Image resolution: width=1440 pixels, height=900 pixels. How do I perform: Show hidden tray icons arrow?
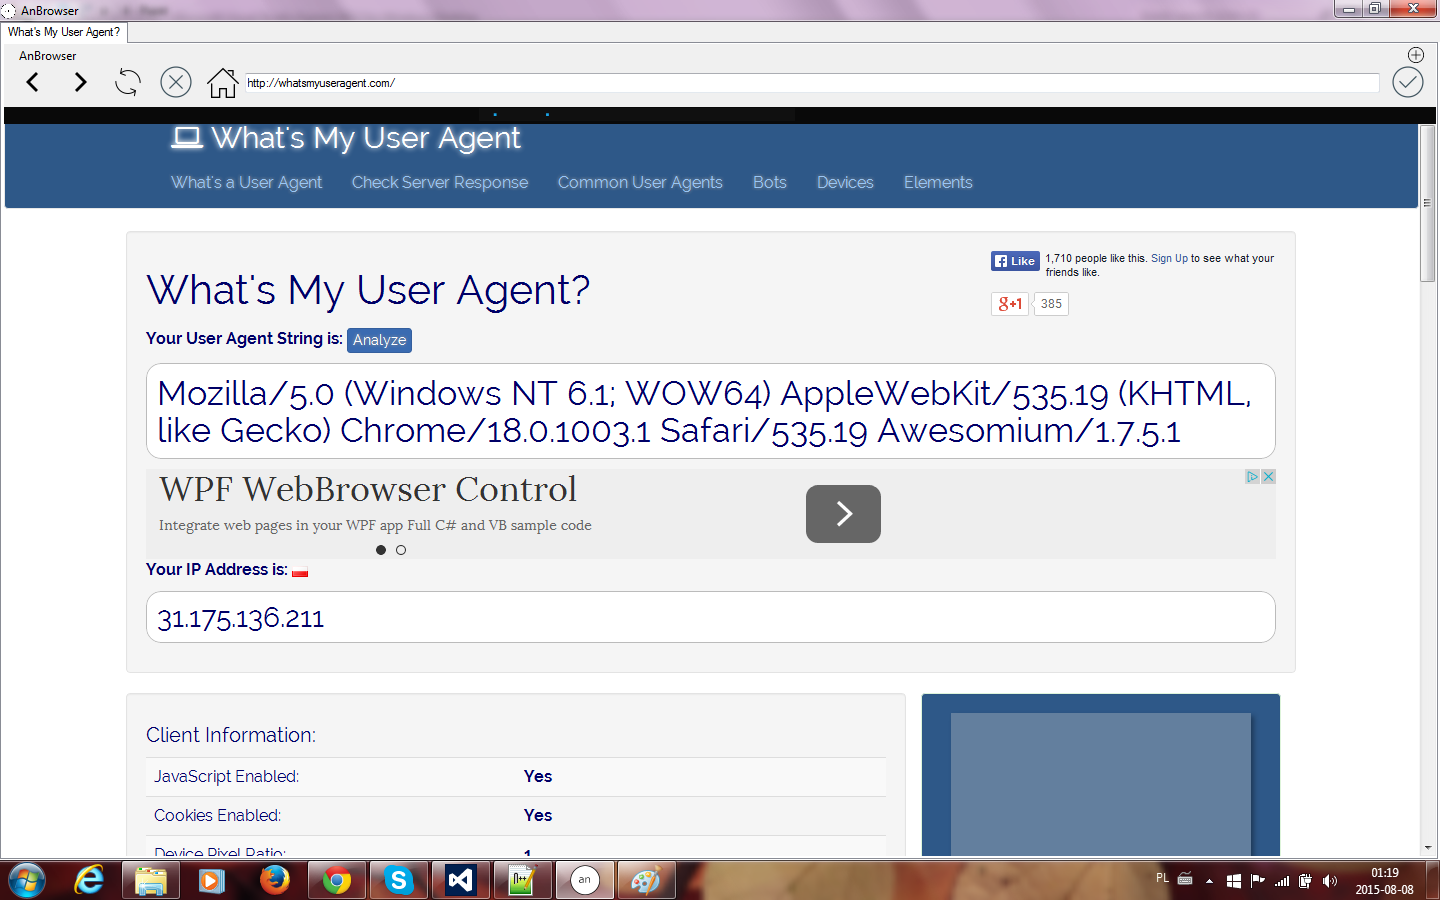pos(1209,881)
